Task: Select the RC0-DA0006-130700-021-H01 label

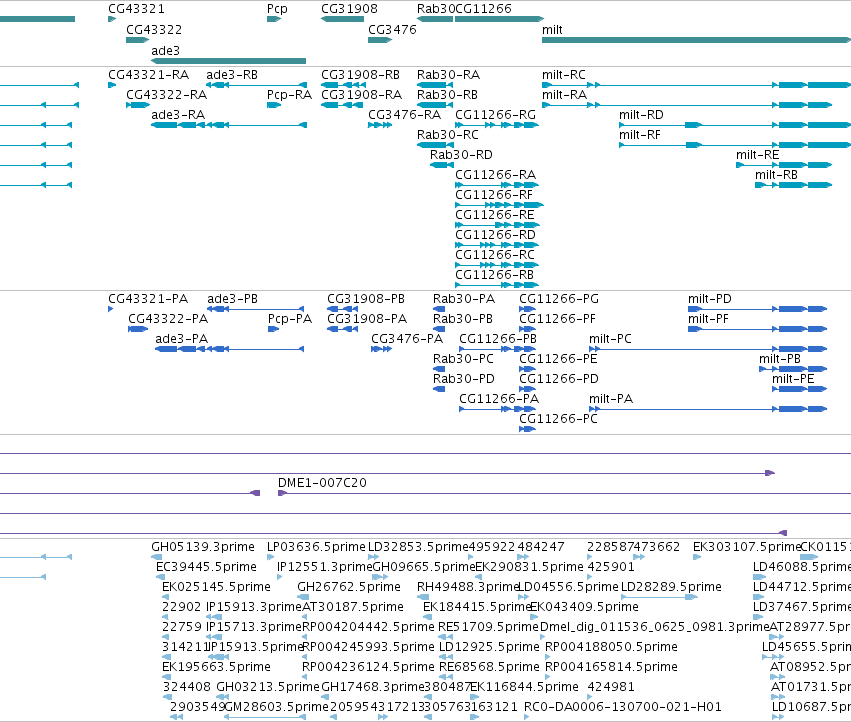Action: point(623,707)
